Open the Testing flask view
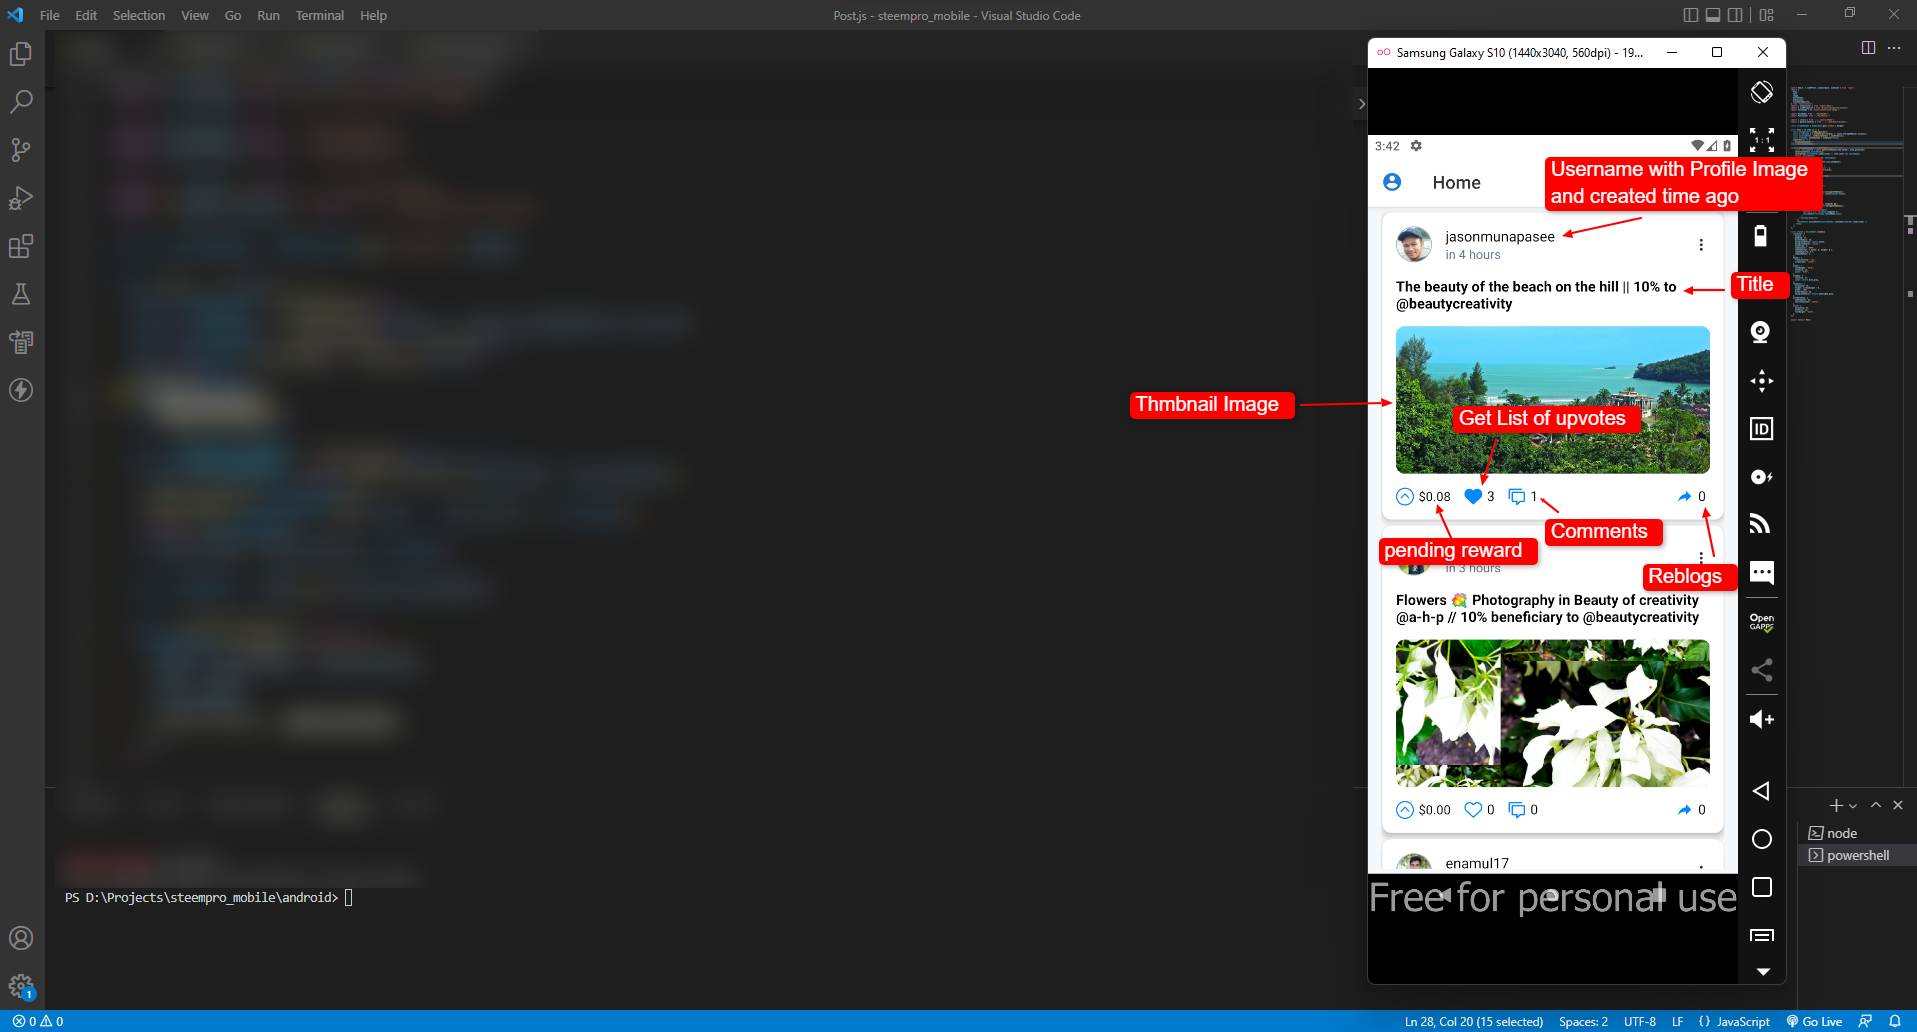 click(x=21, y=294)
